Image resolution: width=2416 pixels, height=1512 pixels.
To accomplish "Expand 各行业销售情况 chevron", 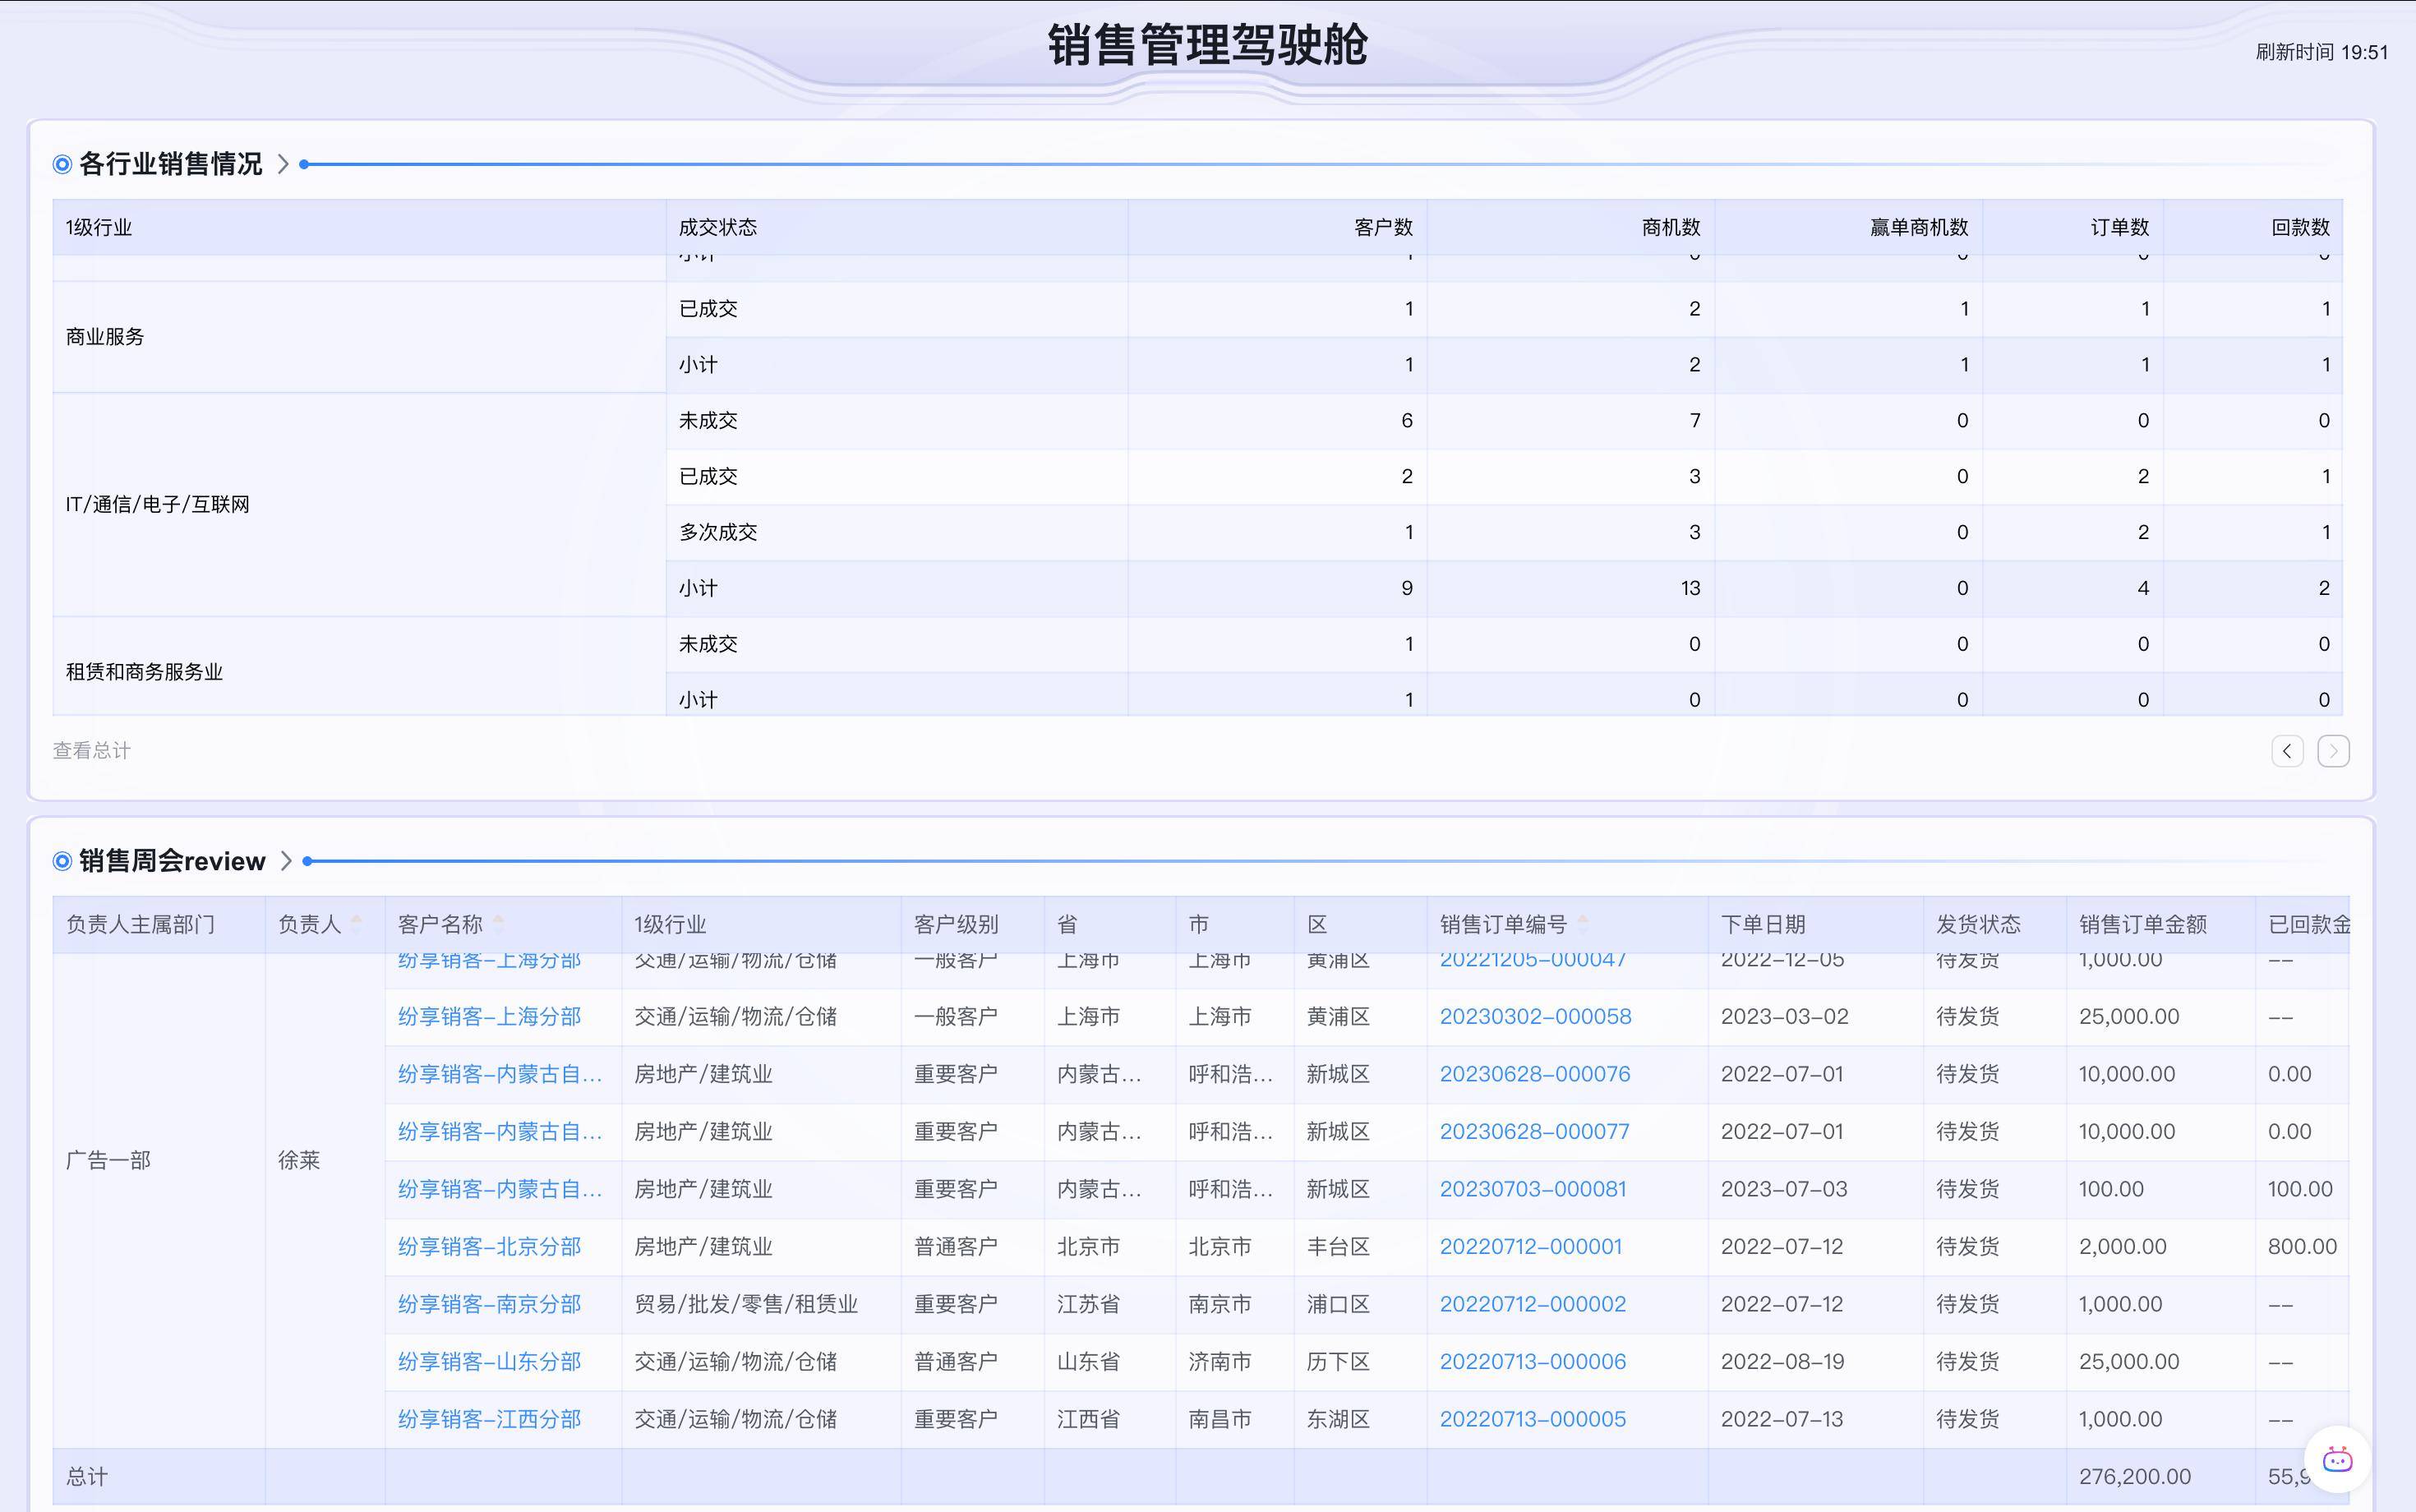I will coord(283,164).
